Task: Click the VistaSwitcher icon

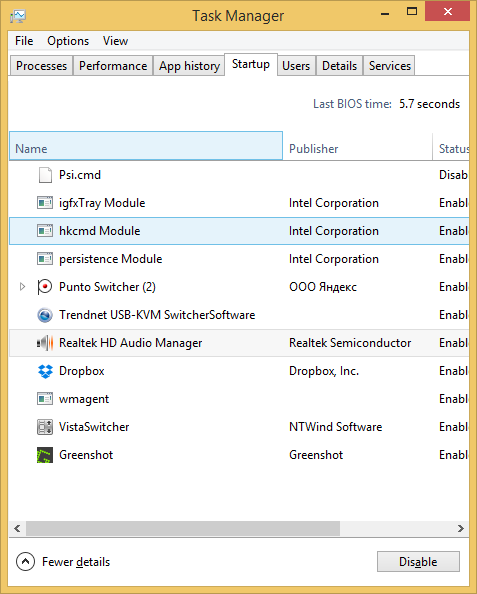Action: coord(45,427)
